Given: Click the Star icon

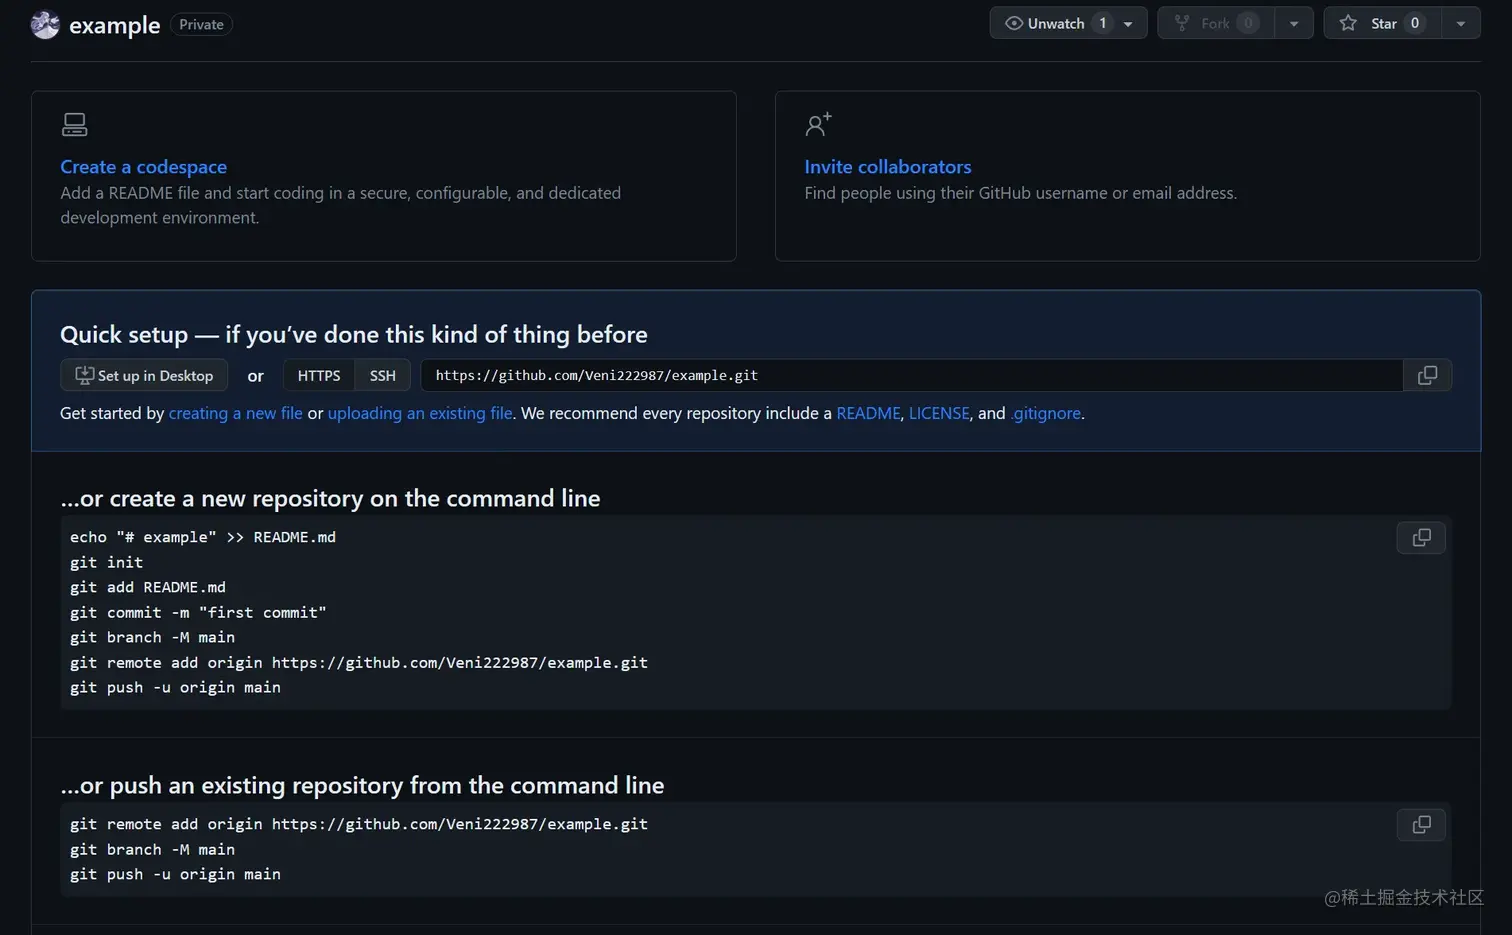Looking at the screenshot, I should point(1348,23).
